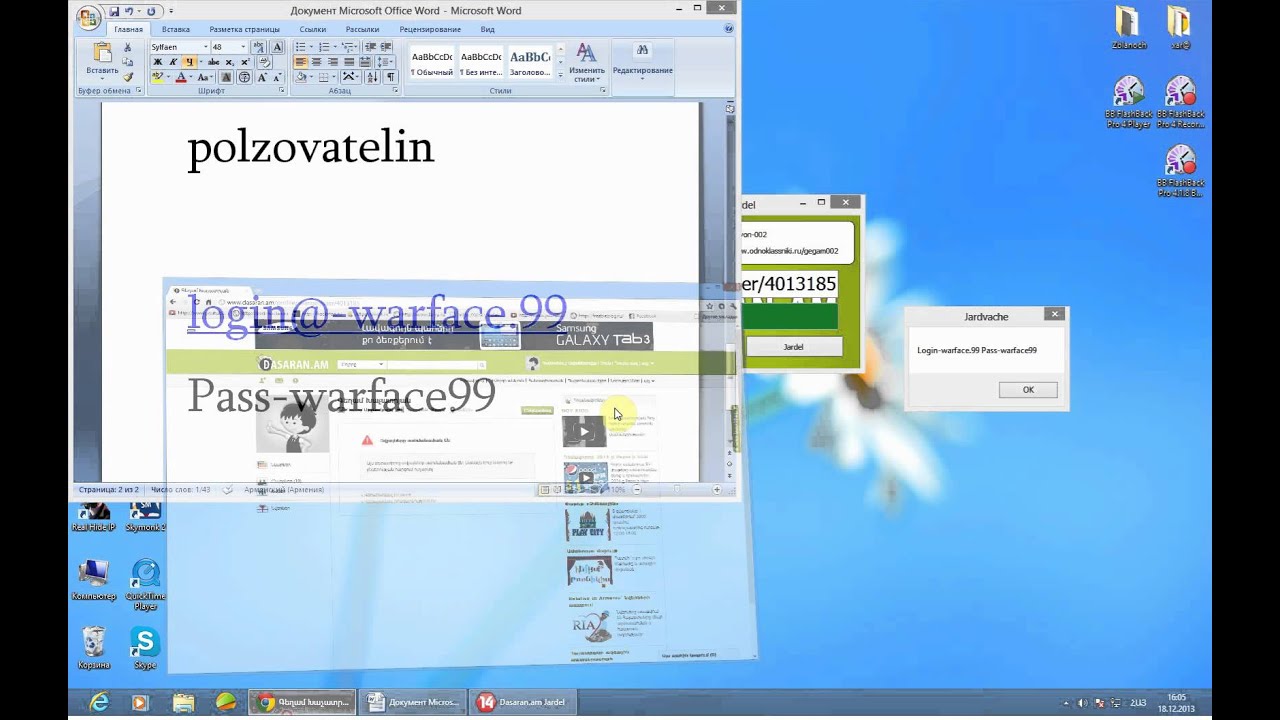Open the borders dropdown

pos(334,77)
